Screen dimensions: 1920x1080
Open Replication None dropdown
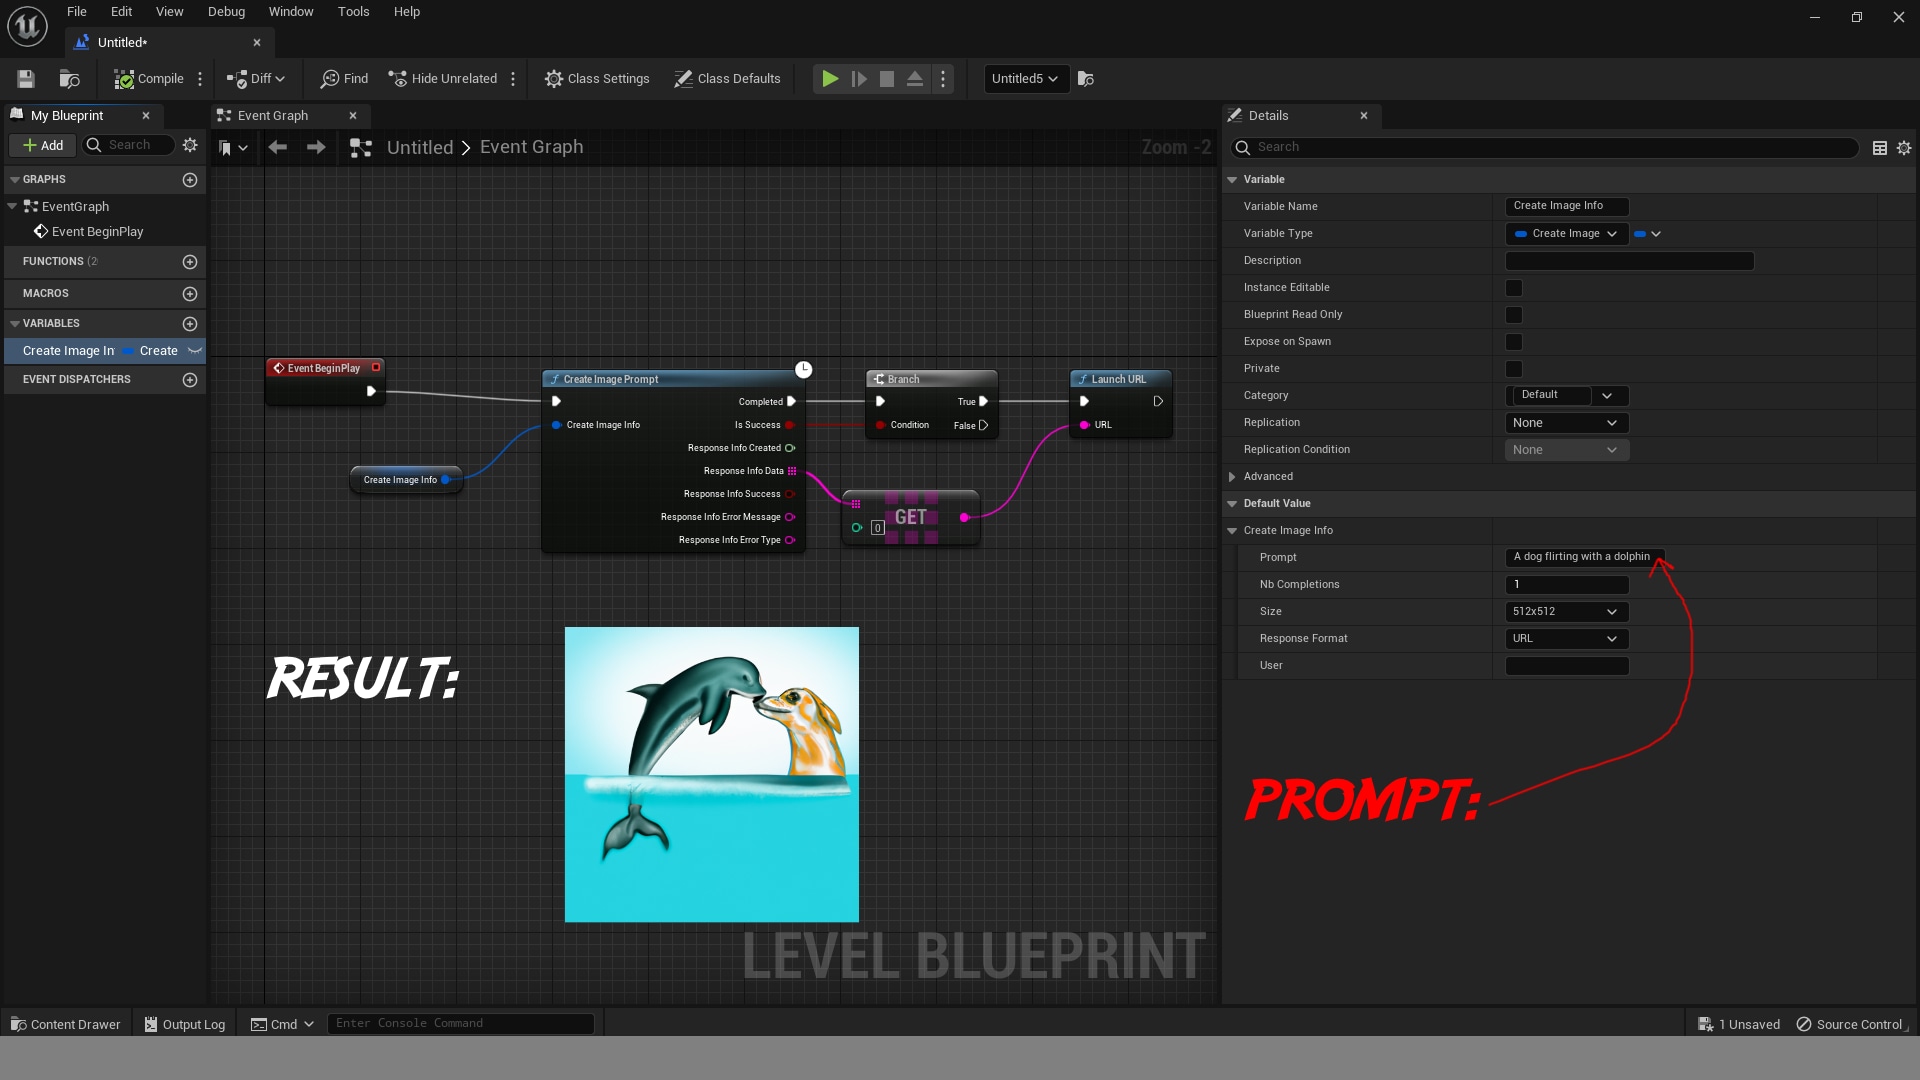[1566, 423]
